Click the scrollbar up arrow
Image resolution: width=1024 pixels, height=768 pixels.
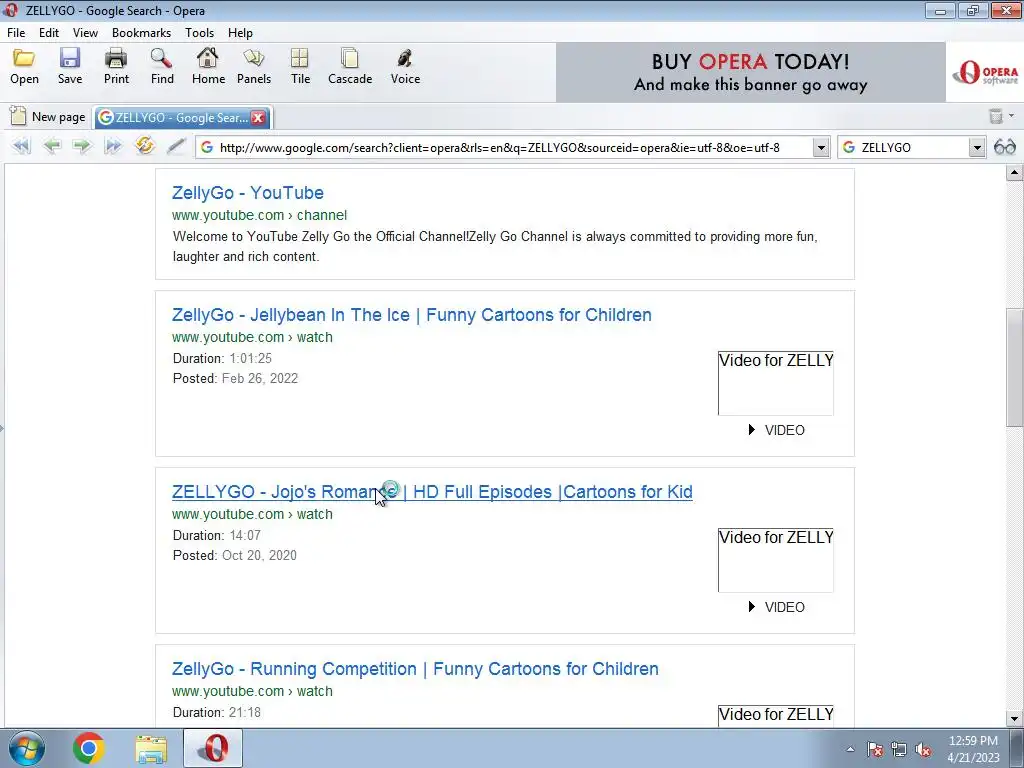click(1014, 173)
